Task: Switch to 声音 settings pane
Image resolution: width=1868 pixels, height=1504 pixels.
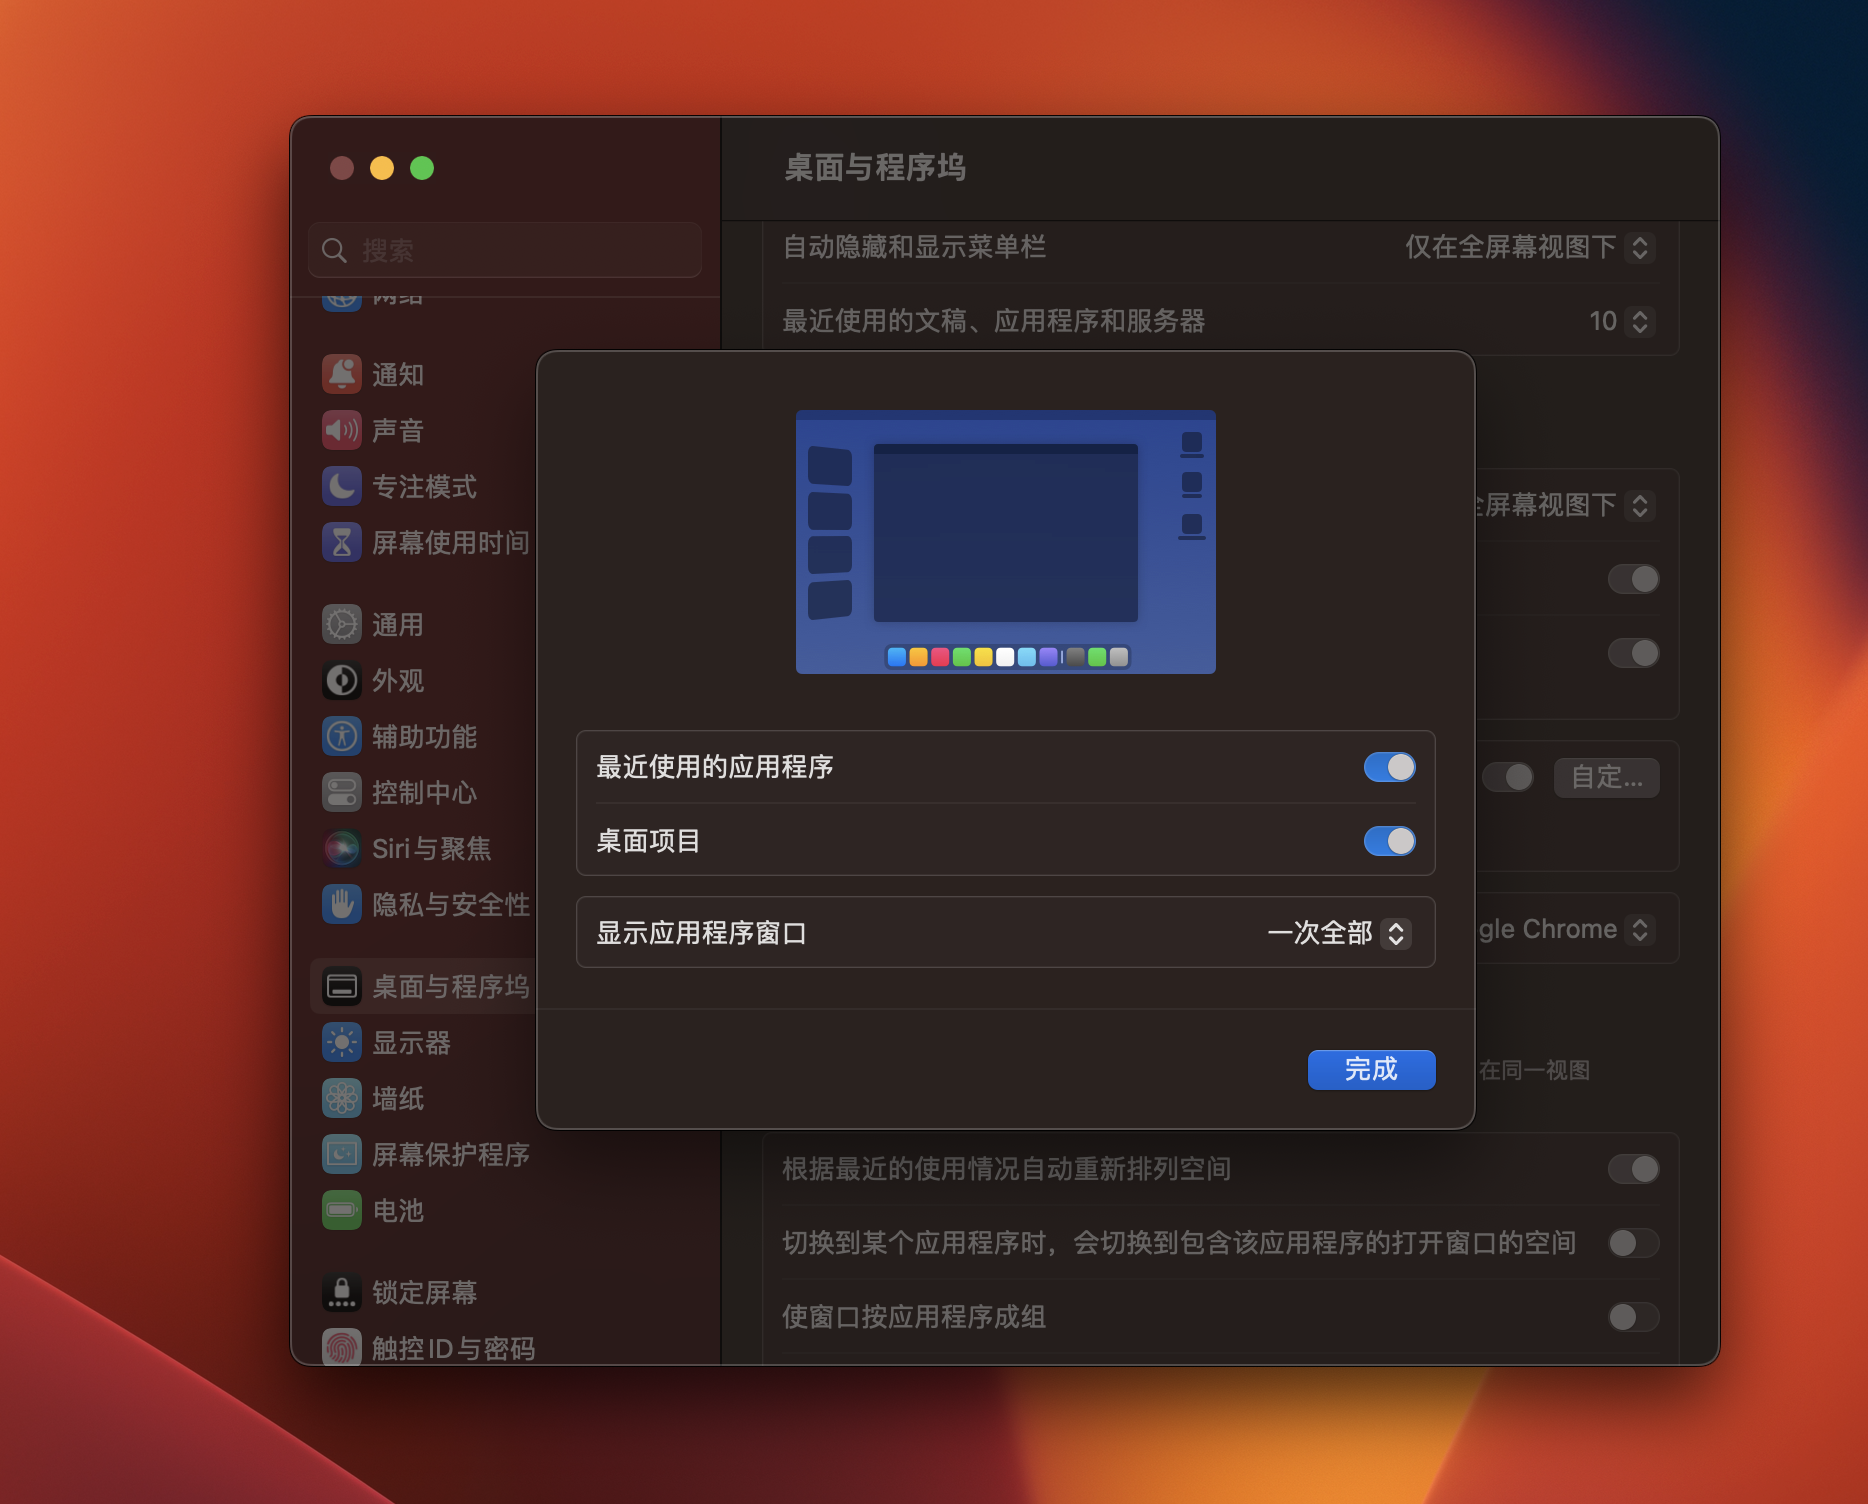Action: [398, 430]
